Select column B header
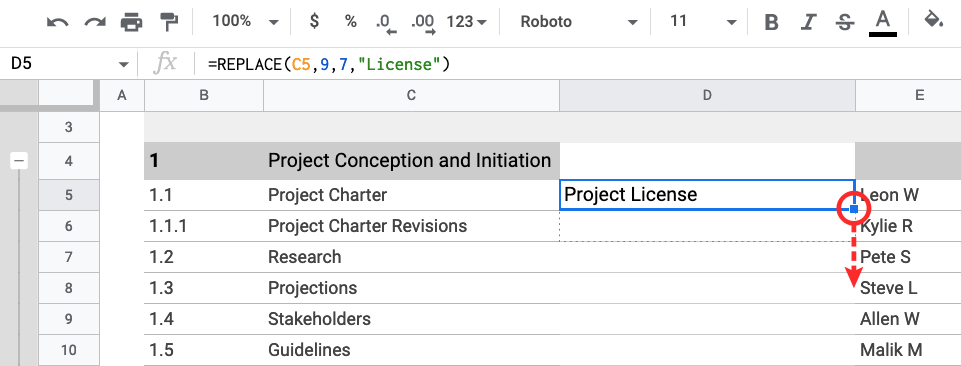961x366 pixels. click(x=204, y=95)
